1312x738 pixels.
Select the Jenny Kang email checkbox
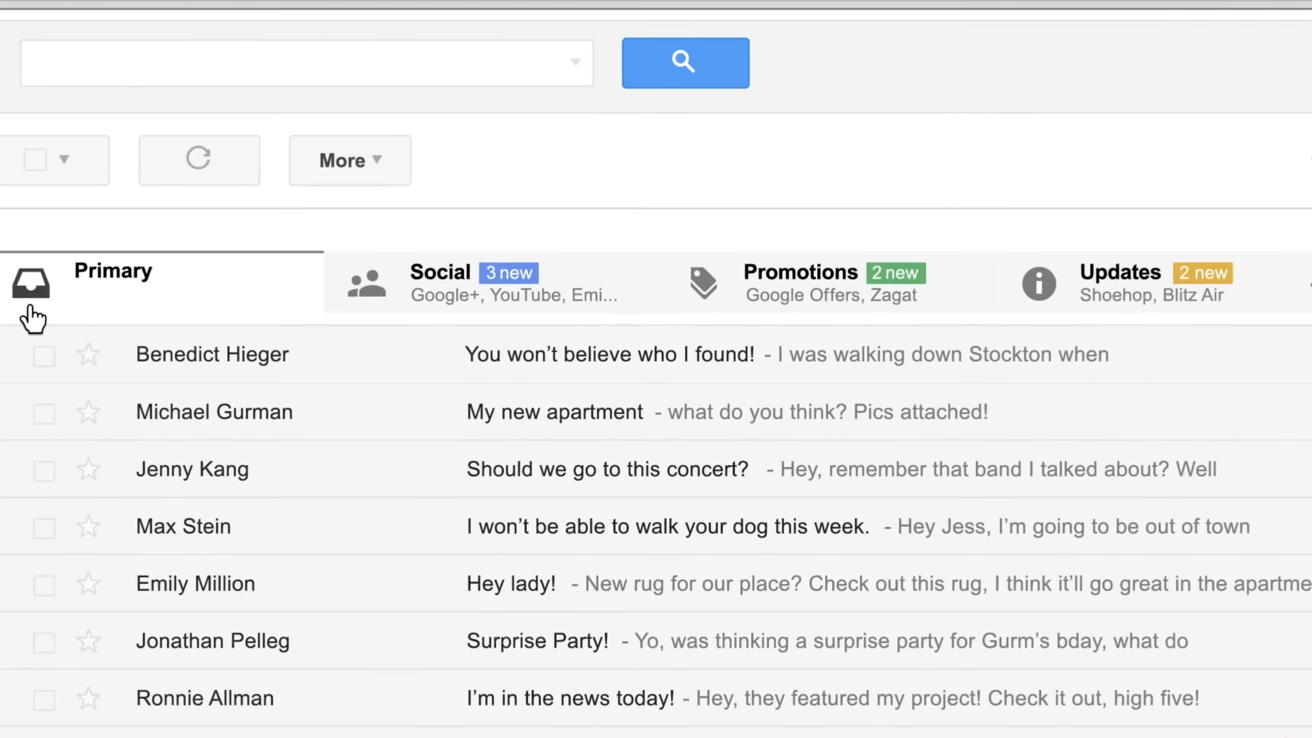(x=44, y=470)
